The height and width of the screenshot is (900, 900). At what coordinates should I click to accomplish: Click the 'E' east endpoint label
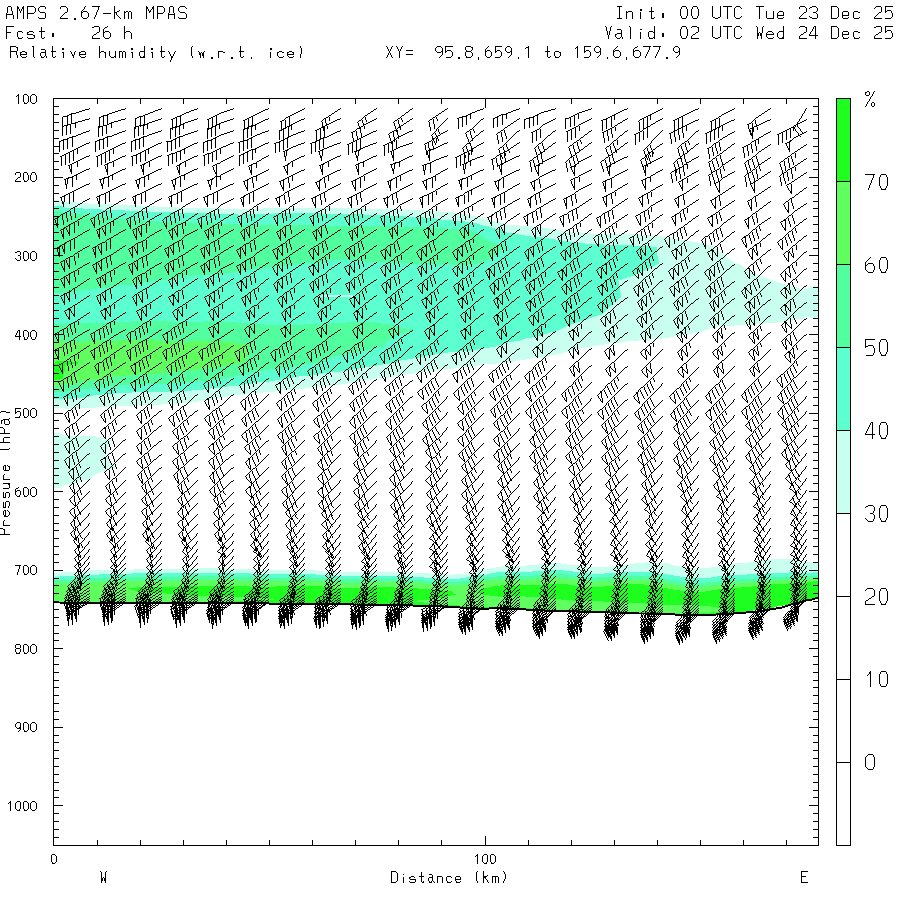(804, 878)
